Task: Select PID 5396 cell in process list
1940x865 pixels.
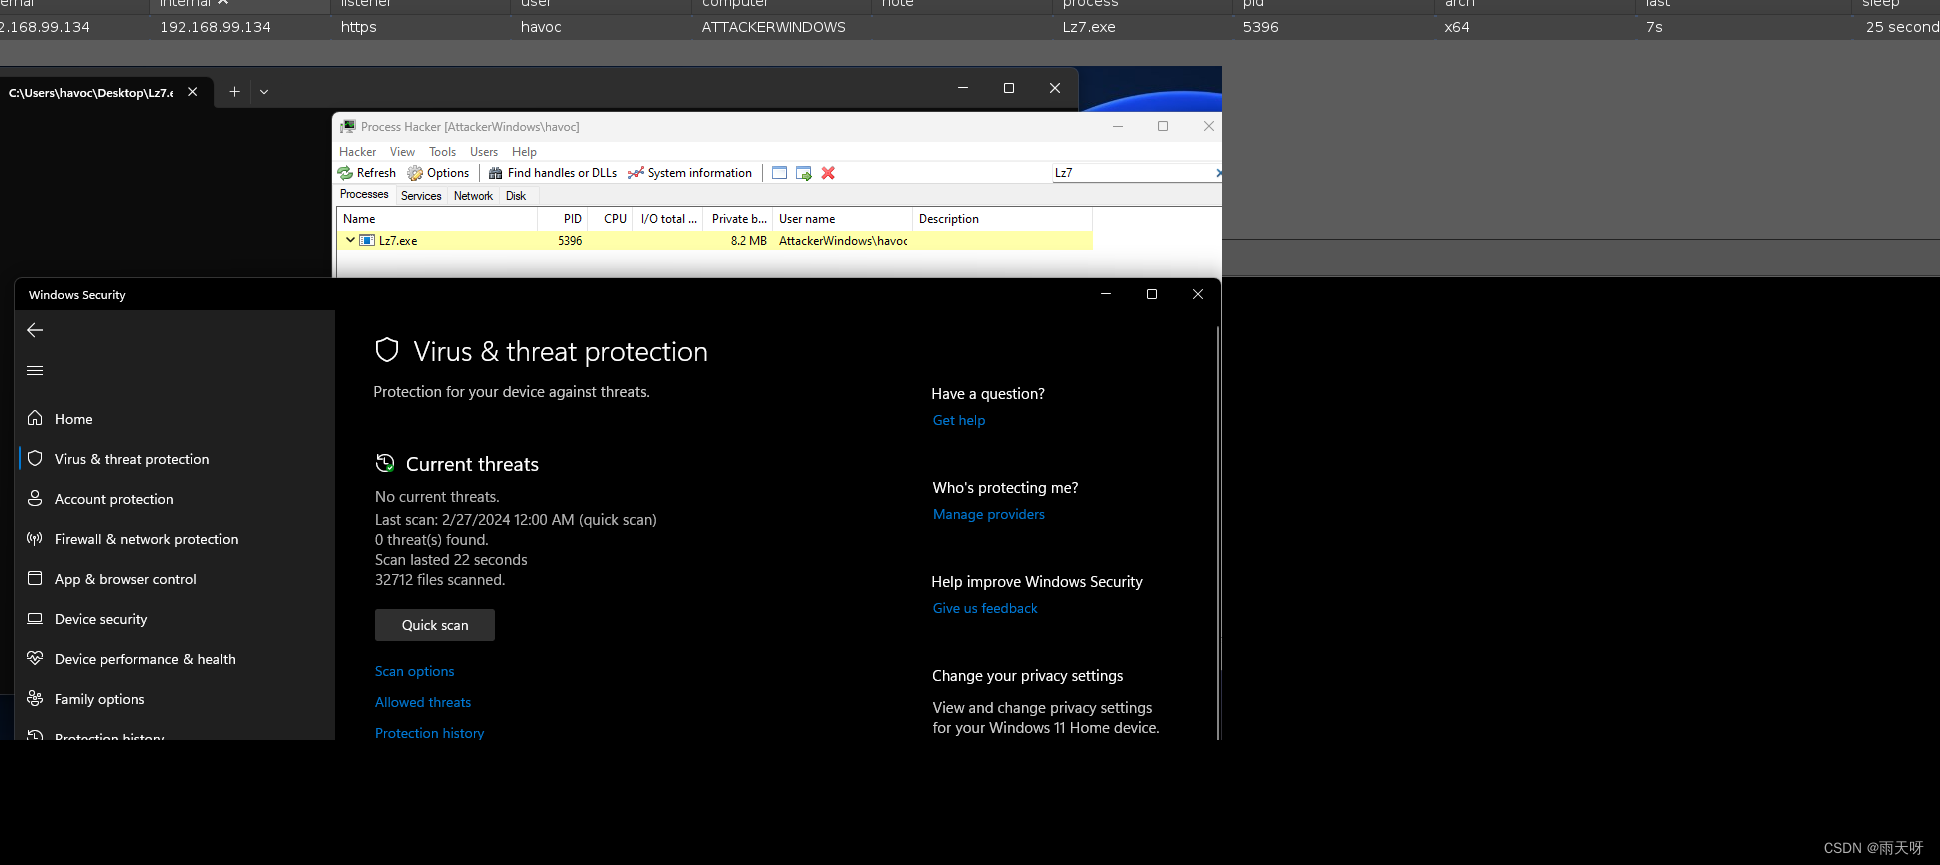Action: coord(570,241)
